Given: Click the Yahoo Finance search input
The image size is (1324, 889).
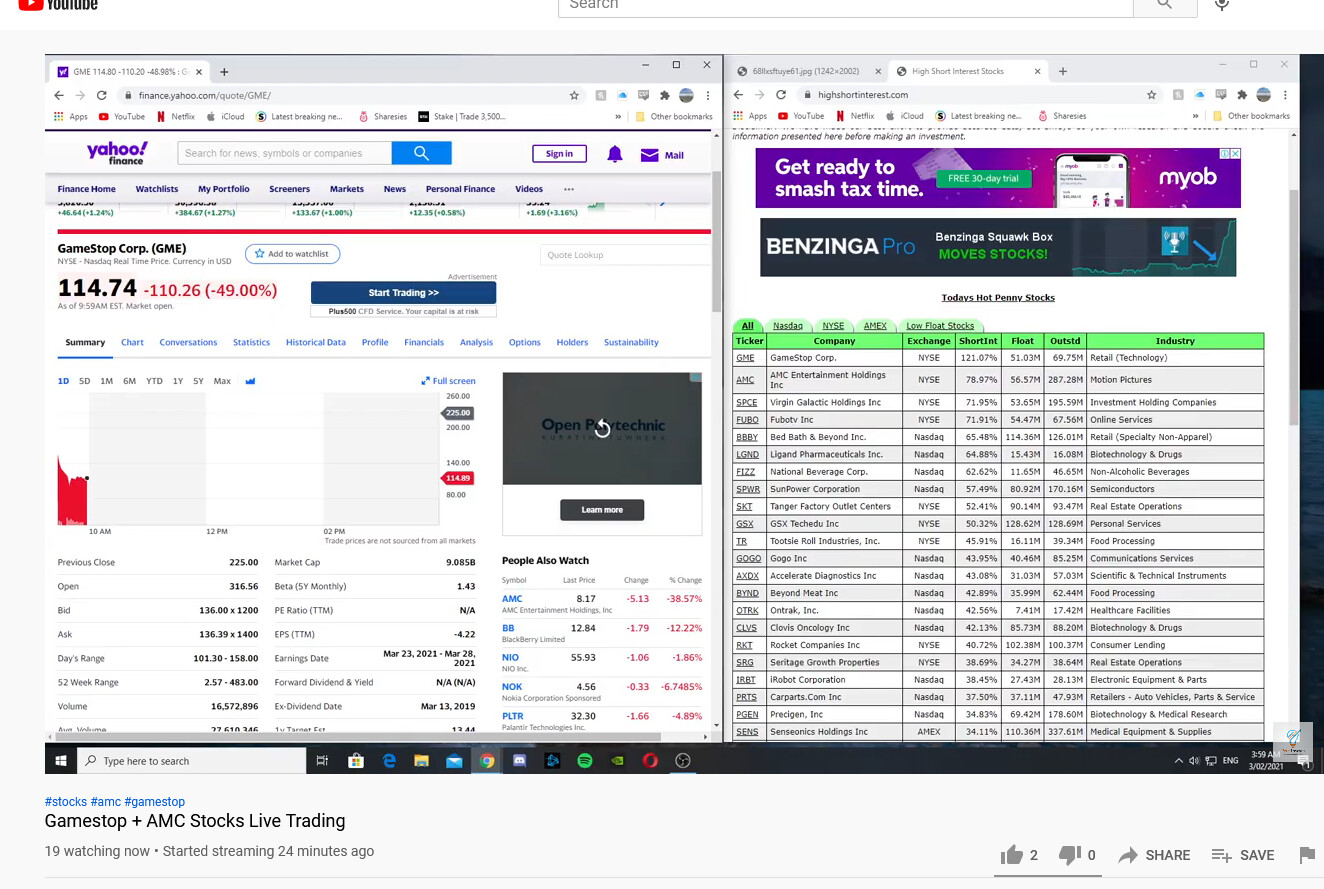Looking at the screenshot, I should (x=285, y=153).
